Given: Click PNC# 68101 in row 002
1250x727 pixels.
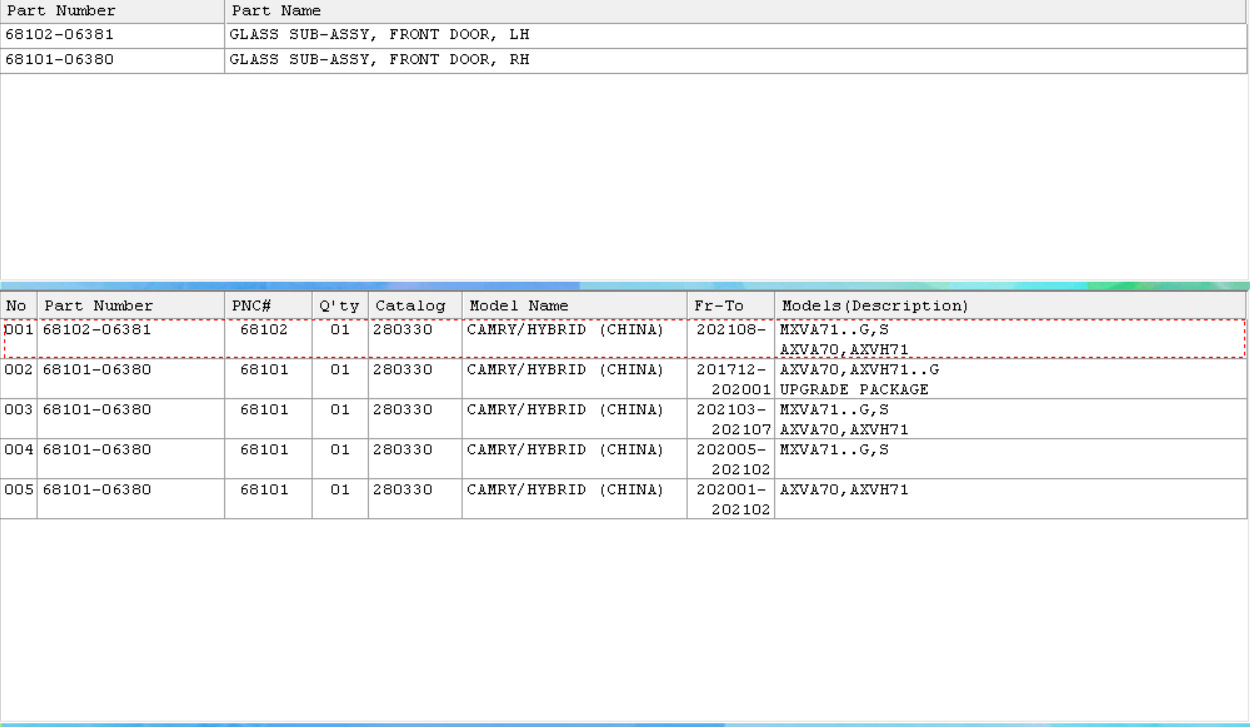Looking at the screenshot, I should coord(264,369).
